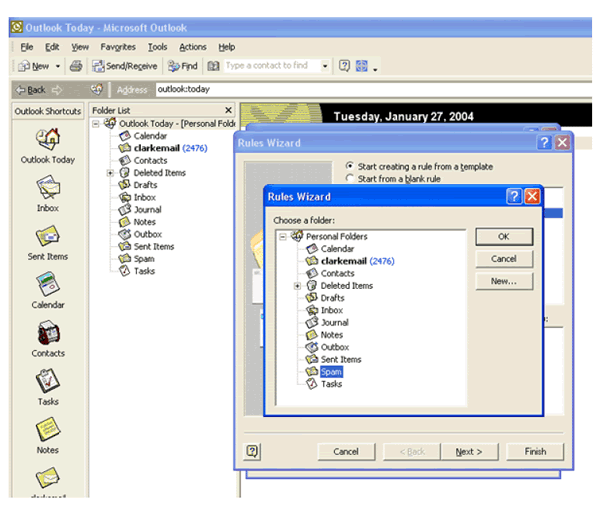Click the New item toolbar button
The width and height of the screenshot is (600, 528).
34,66
